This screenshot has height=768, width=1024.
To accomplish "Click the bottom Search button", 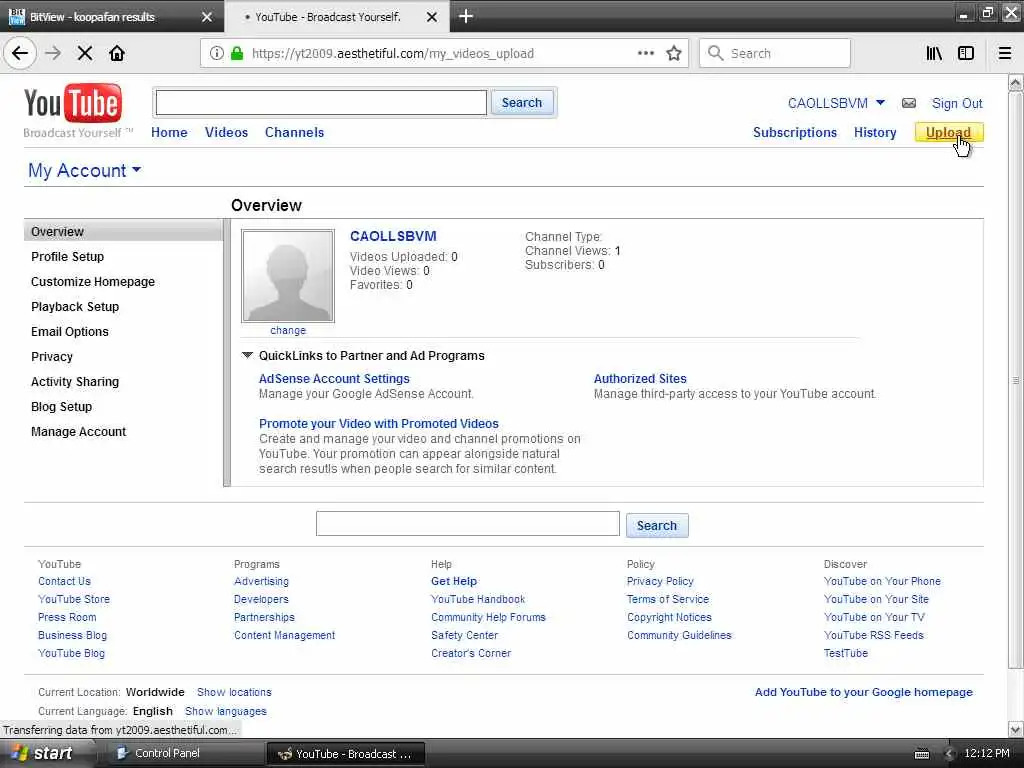I will pyautogui.click(x=656, y=525).
